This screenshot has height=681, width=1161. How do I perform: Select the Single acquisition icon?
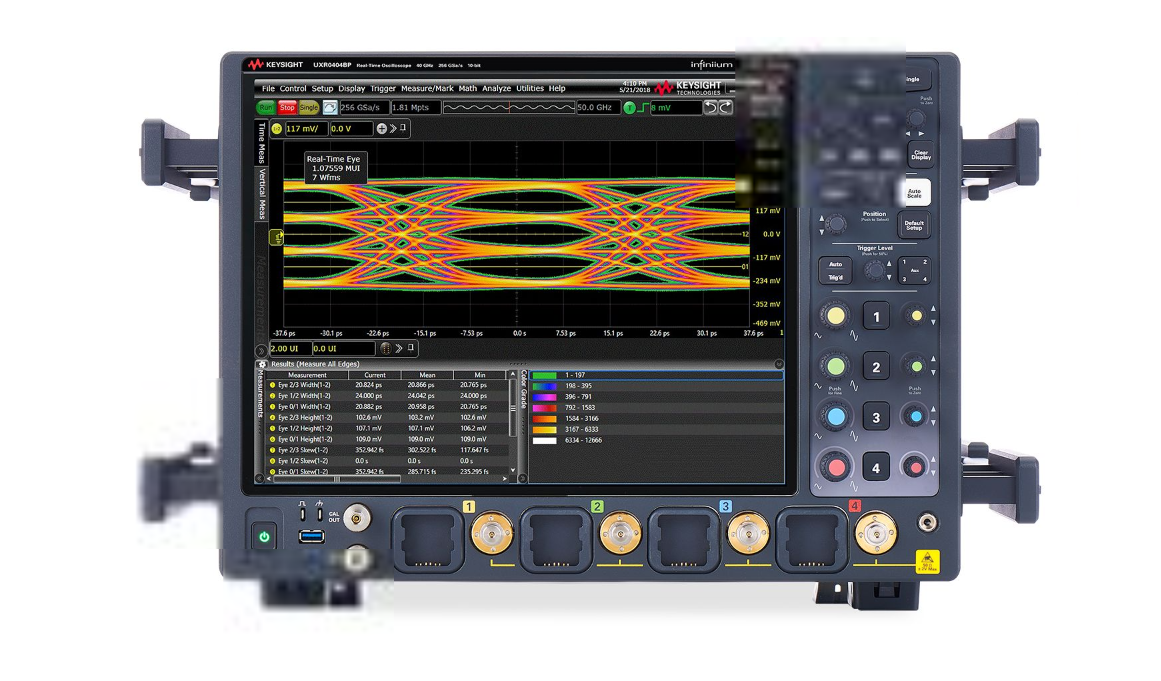click(x=311, y=107)
